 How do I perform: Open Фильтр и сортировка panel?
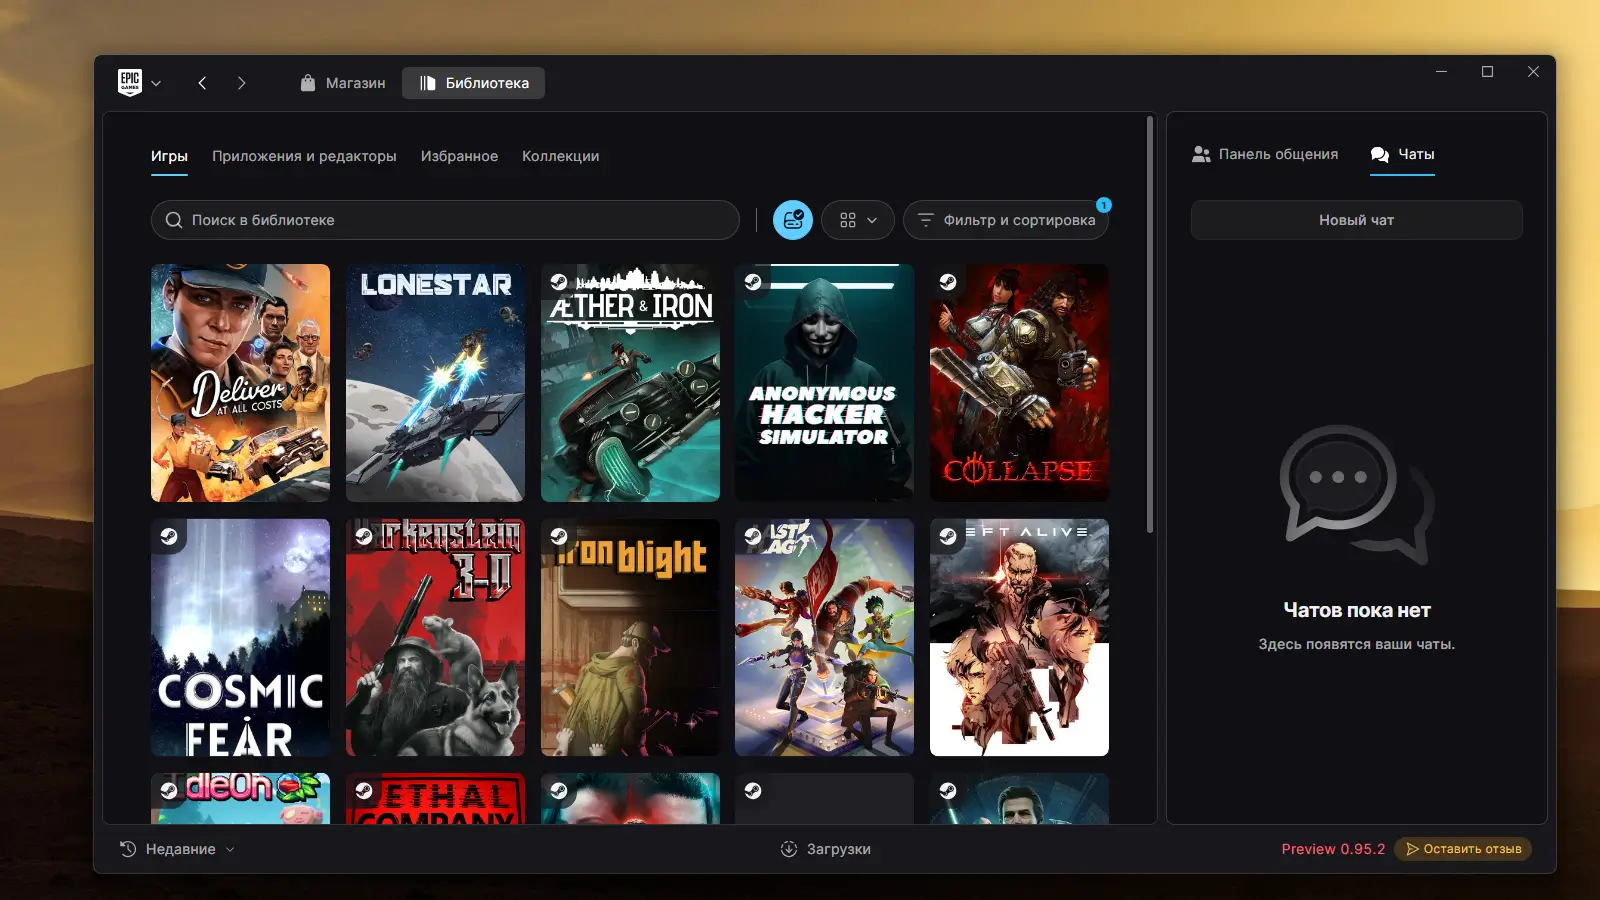[x=1006, y=220]
